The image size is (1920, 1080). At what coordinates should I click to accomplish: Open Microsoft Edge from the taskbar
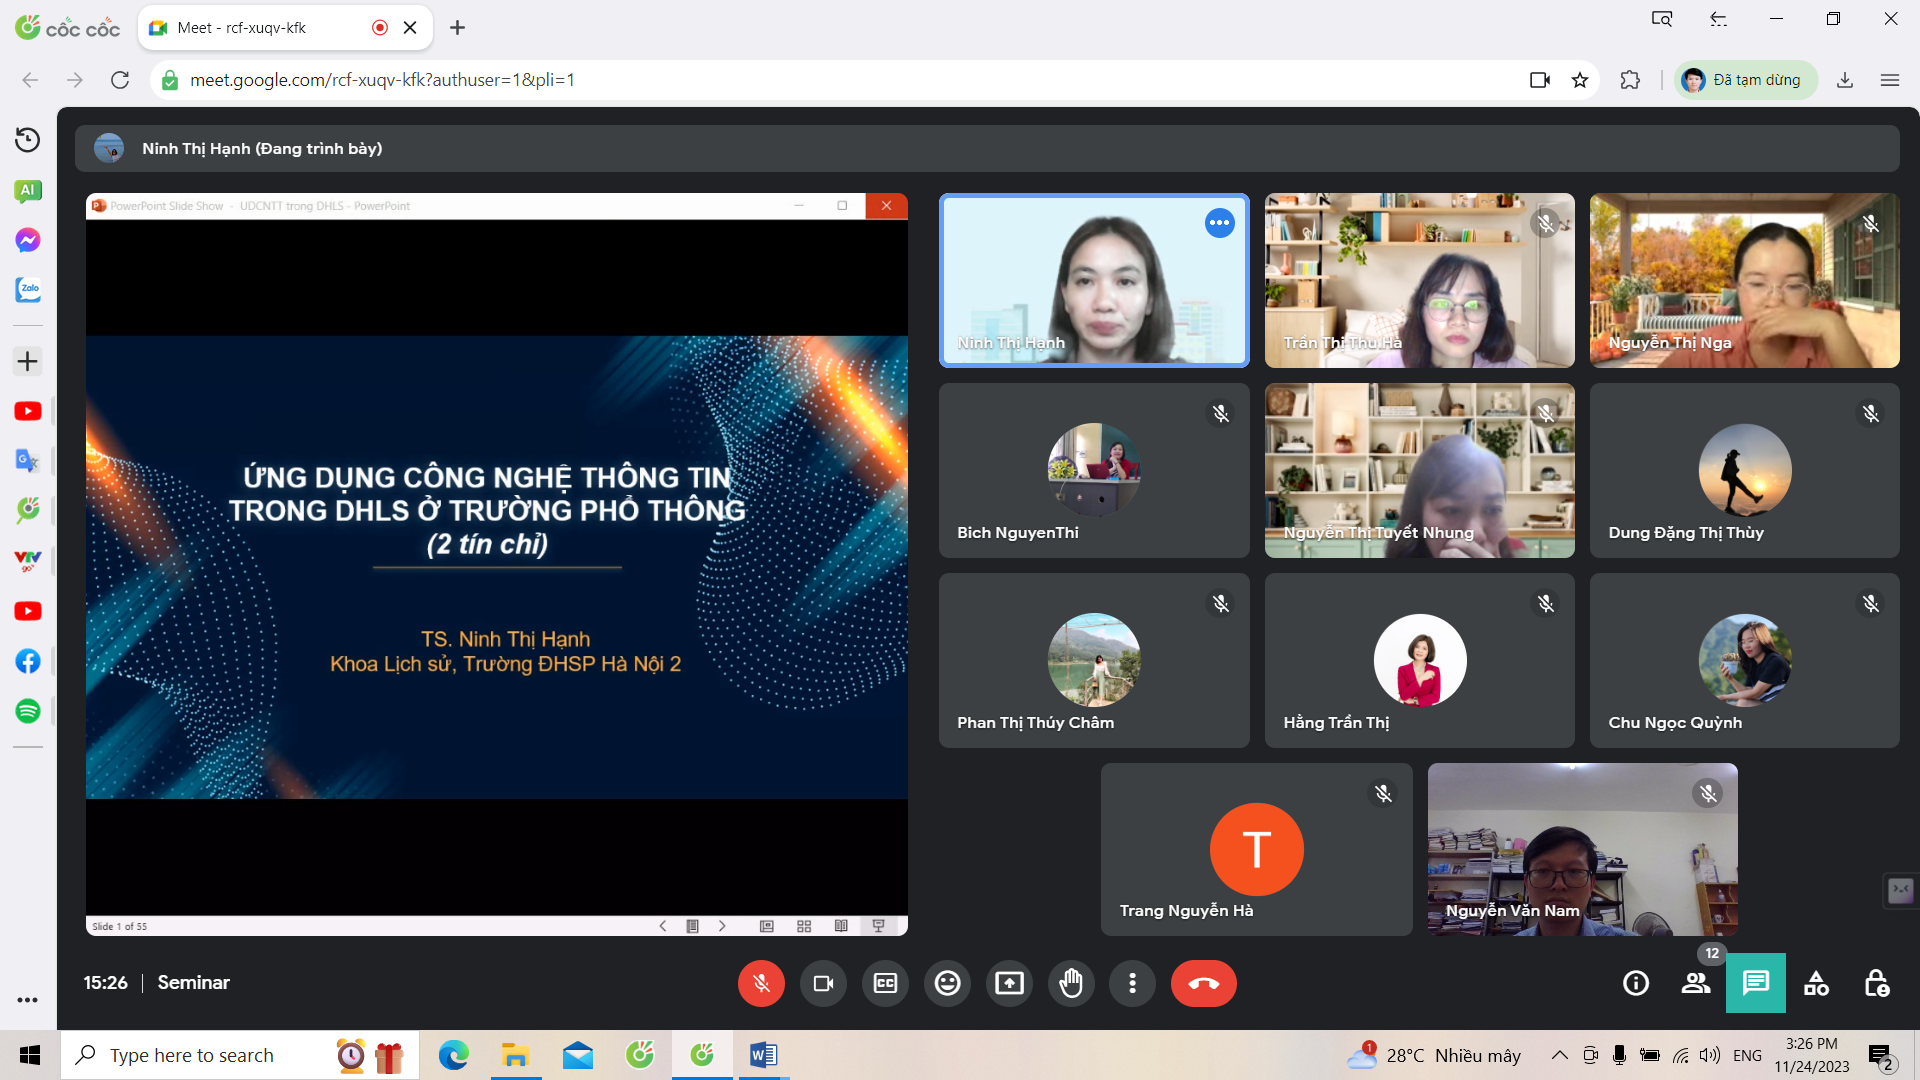tap(453, 1055)
